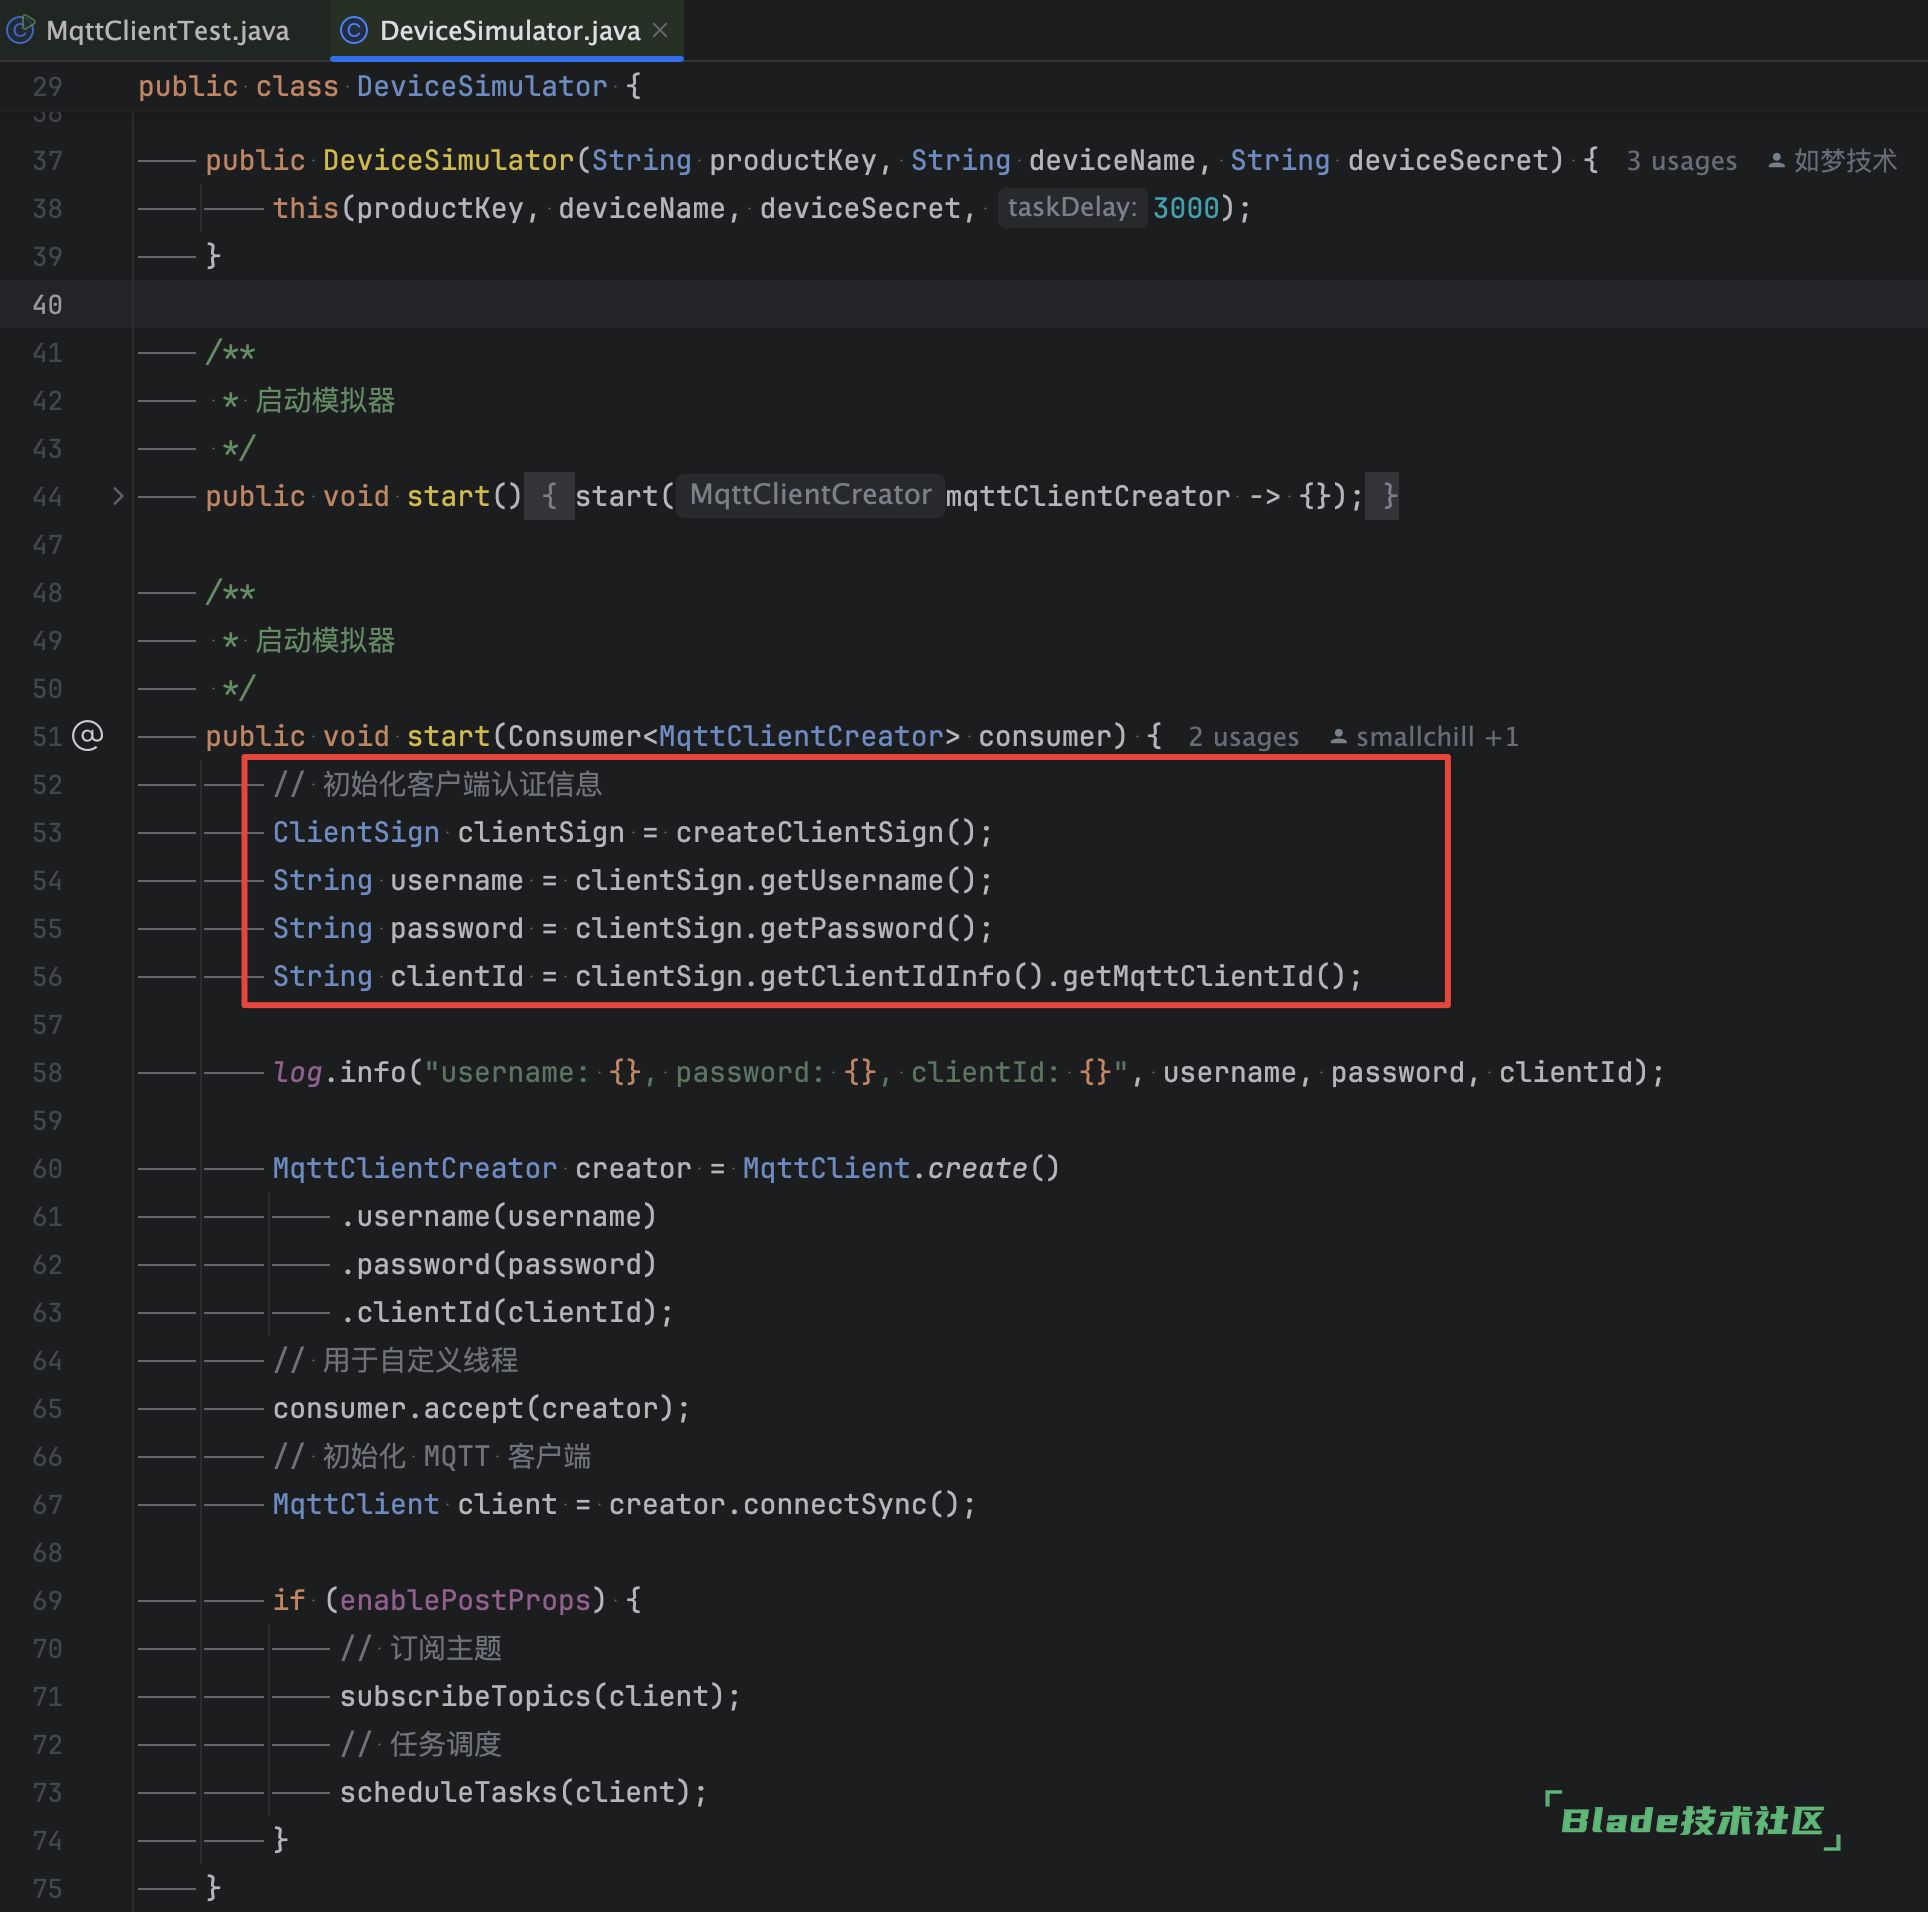Screen dimensions: 1928x1912
Task: Click getMqttClientId() on line 56
Action: click(1203, 976)
